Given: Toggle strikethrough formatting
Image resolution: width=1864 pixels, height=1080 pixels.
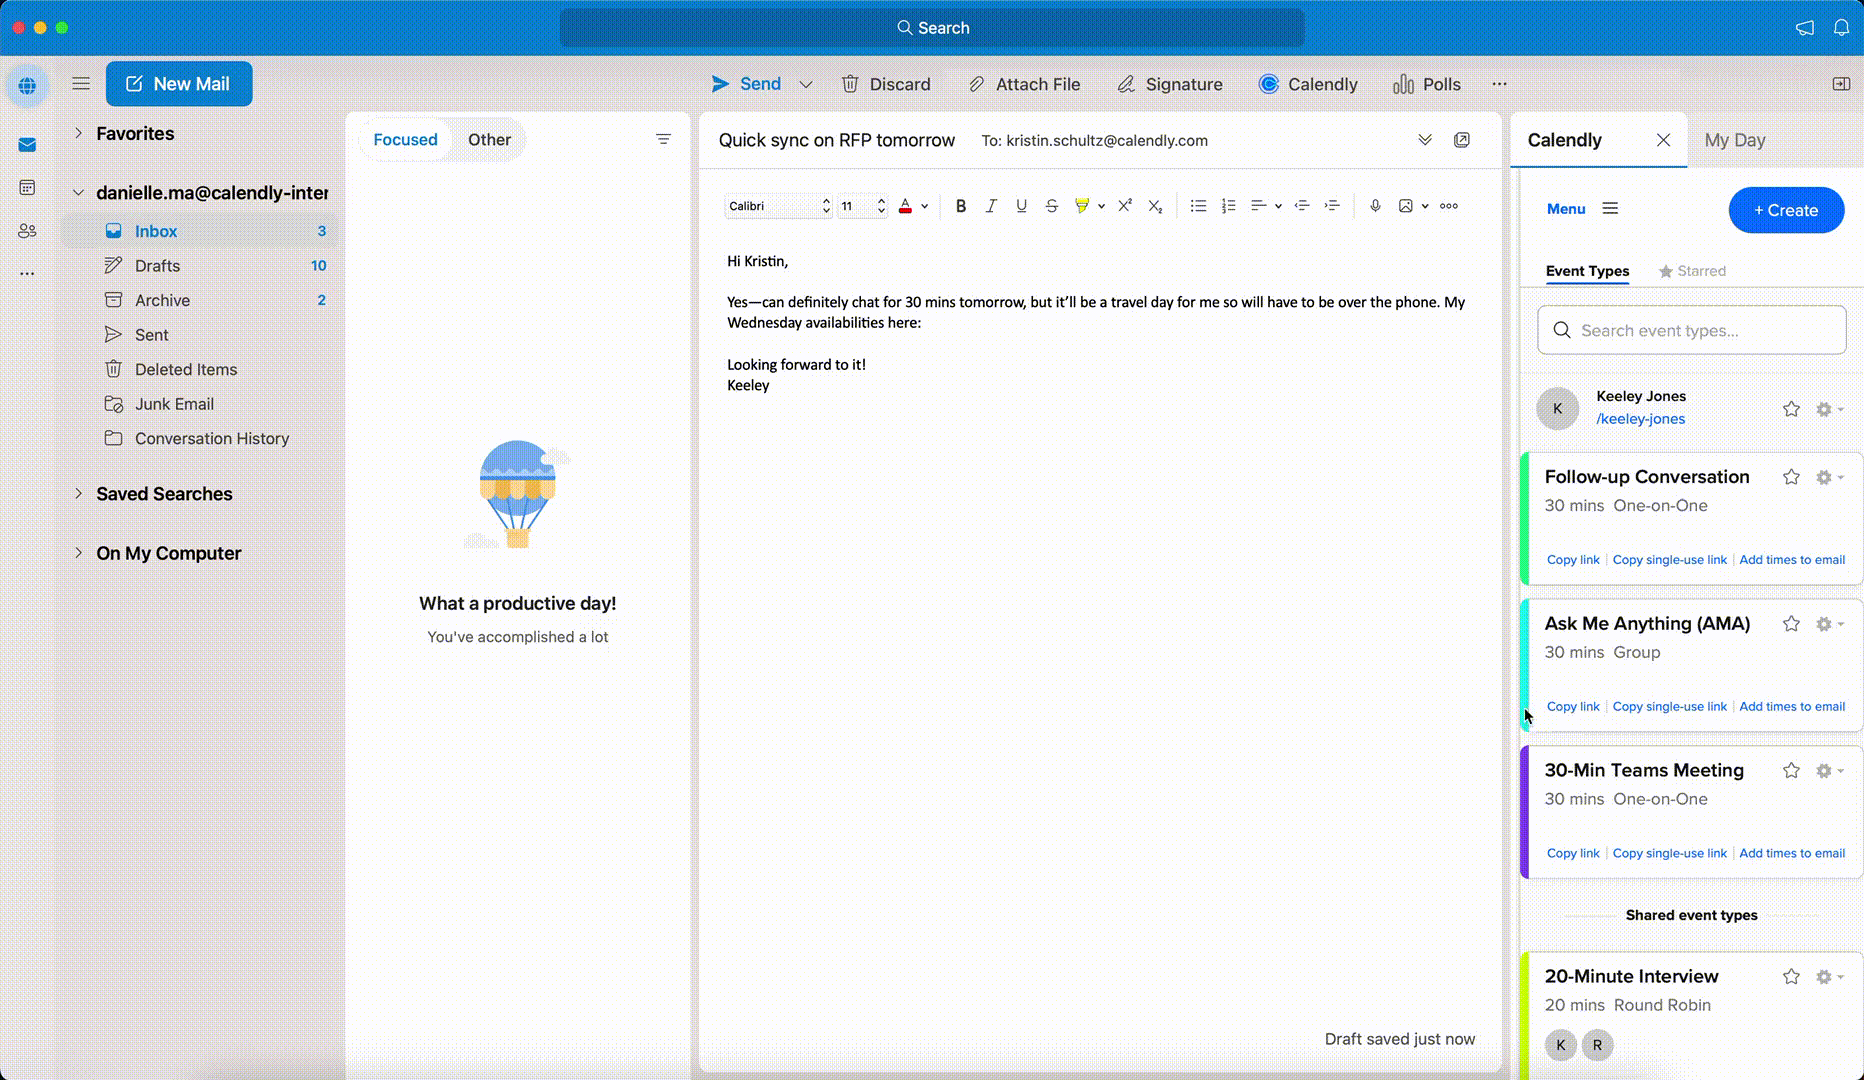Looking at the screenshot, I should [x=1051, y=206].
